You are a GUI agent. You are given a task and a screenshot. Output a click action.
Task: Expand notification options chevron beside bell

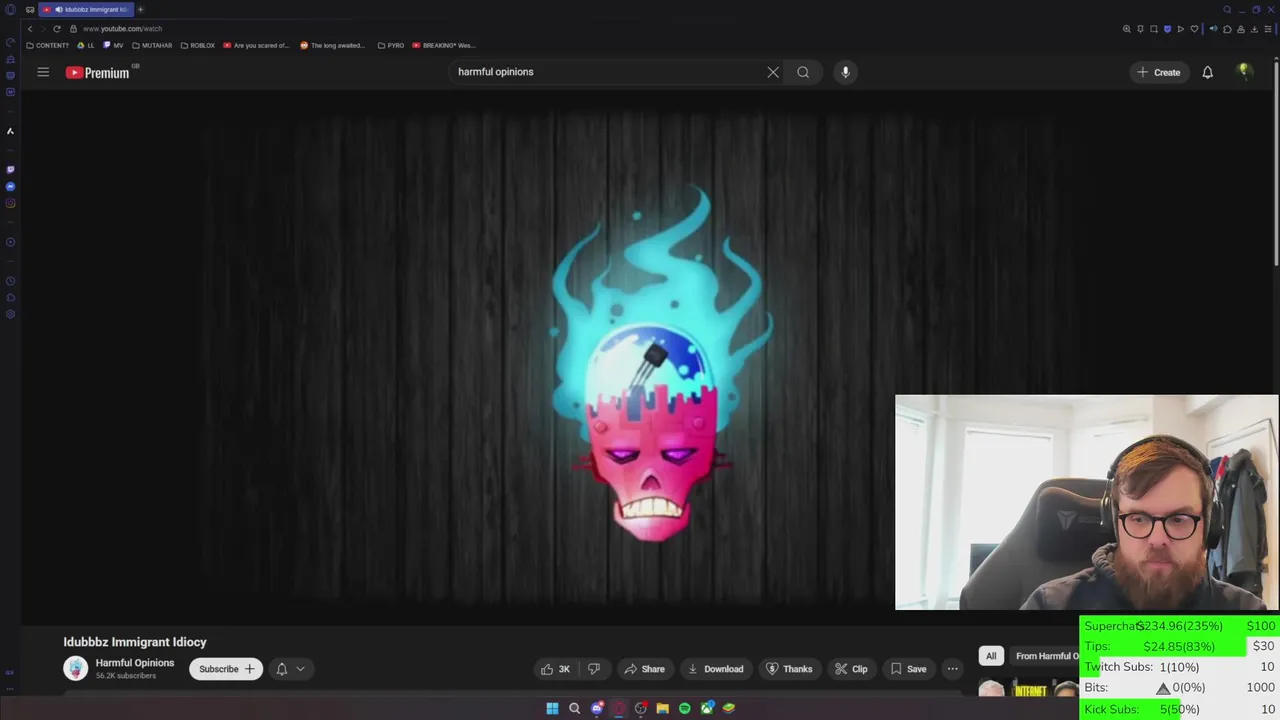300,669
